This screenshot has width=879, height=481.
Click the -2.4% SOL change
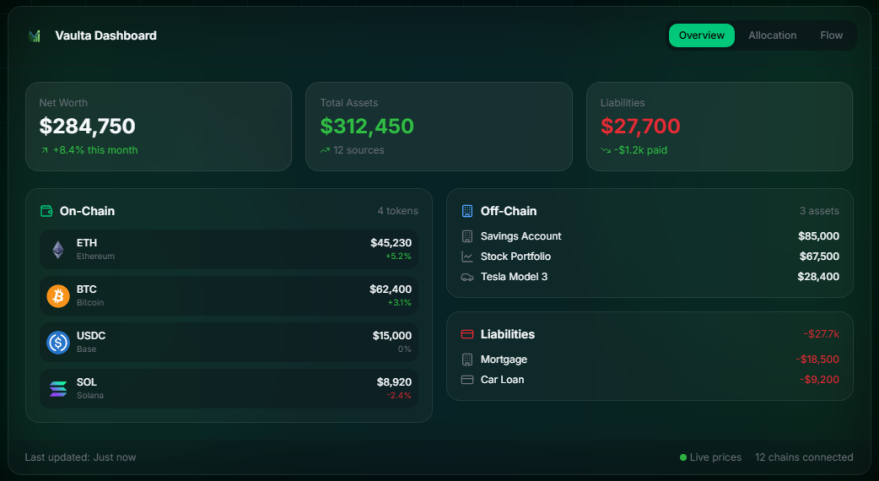[399, 396]
